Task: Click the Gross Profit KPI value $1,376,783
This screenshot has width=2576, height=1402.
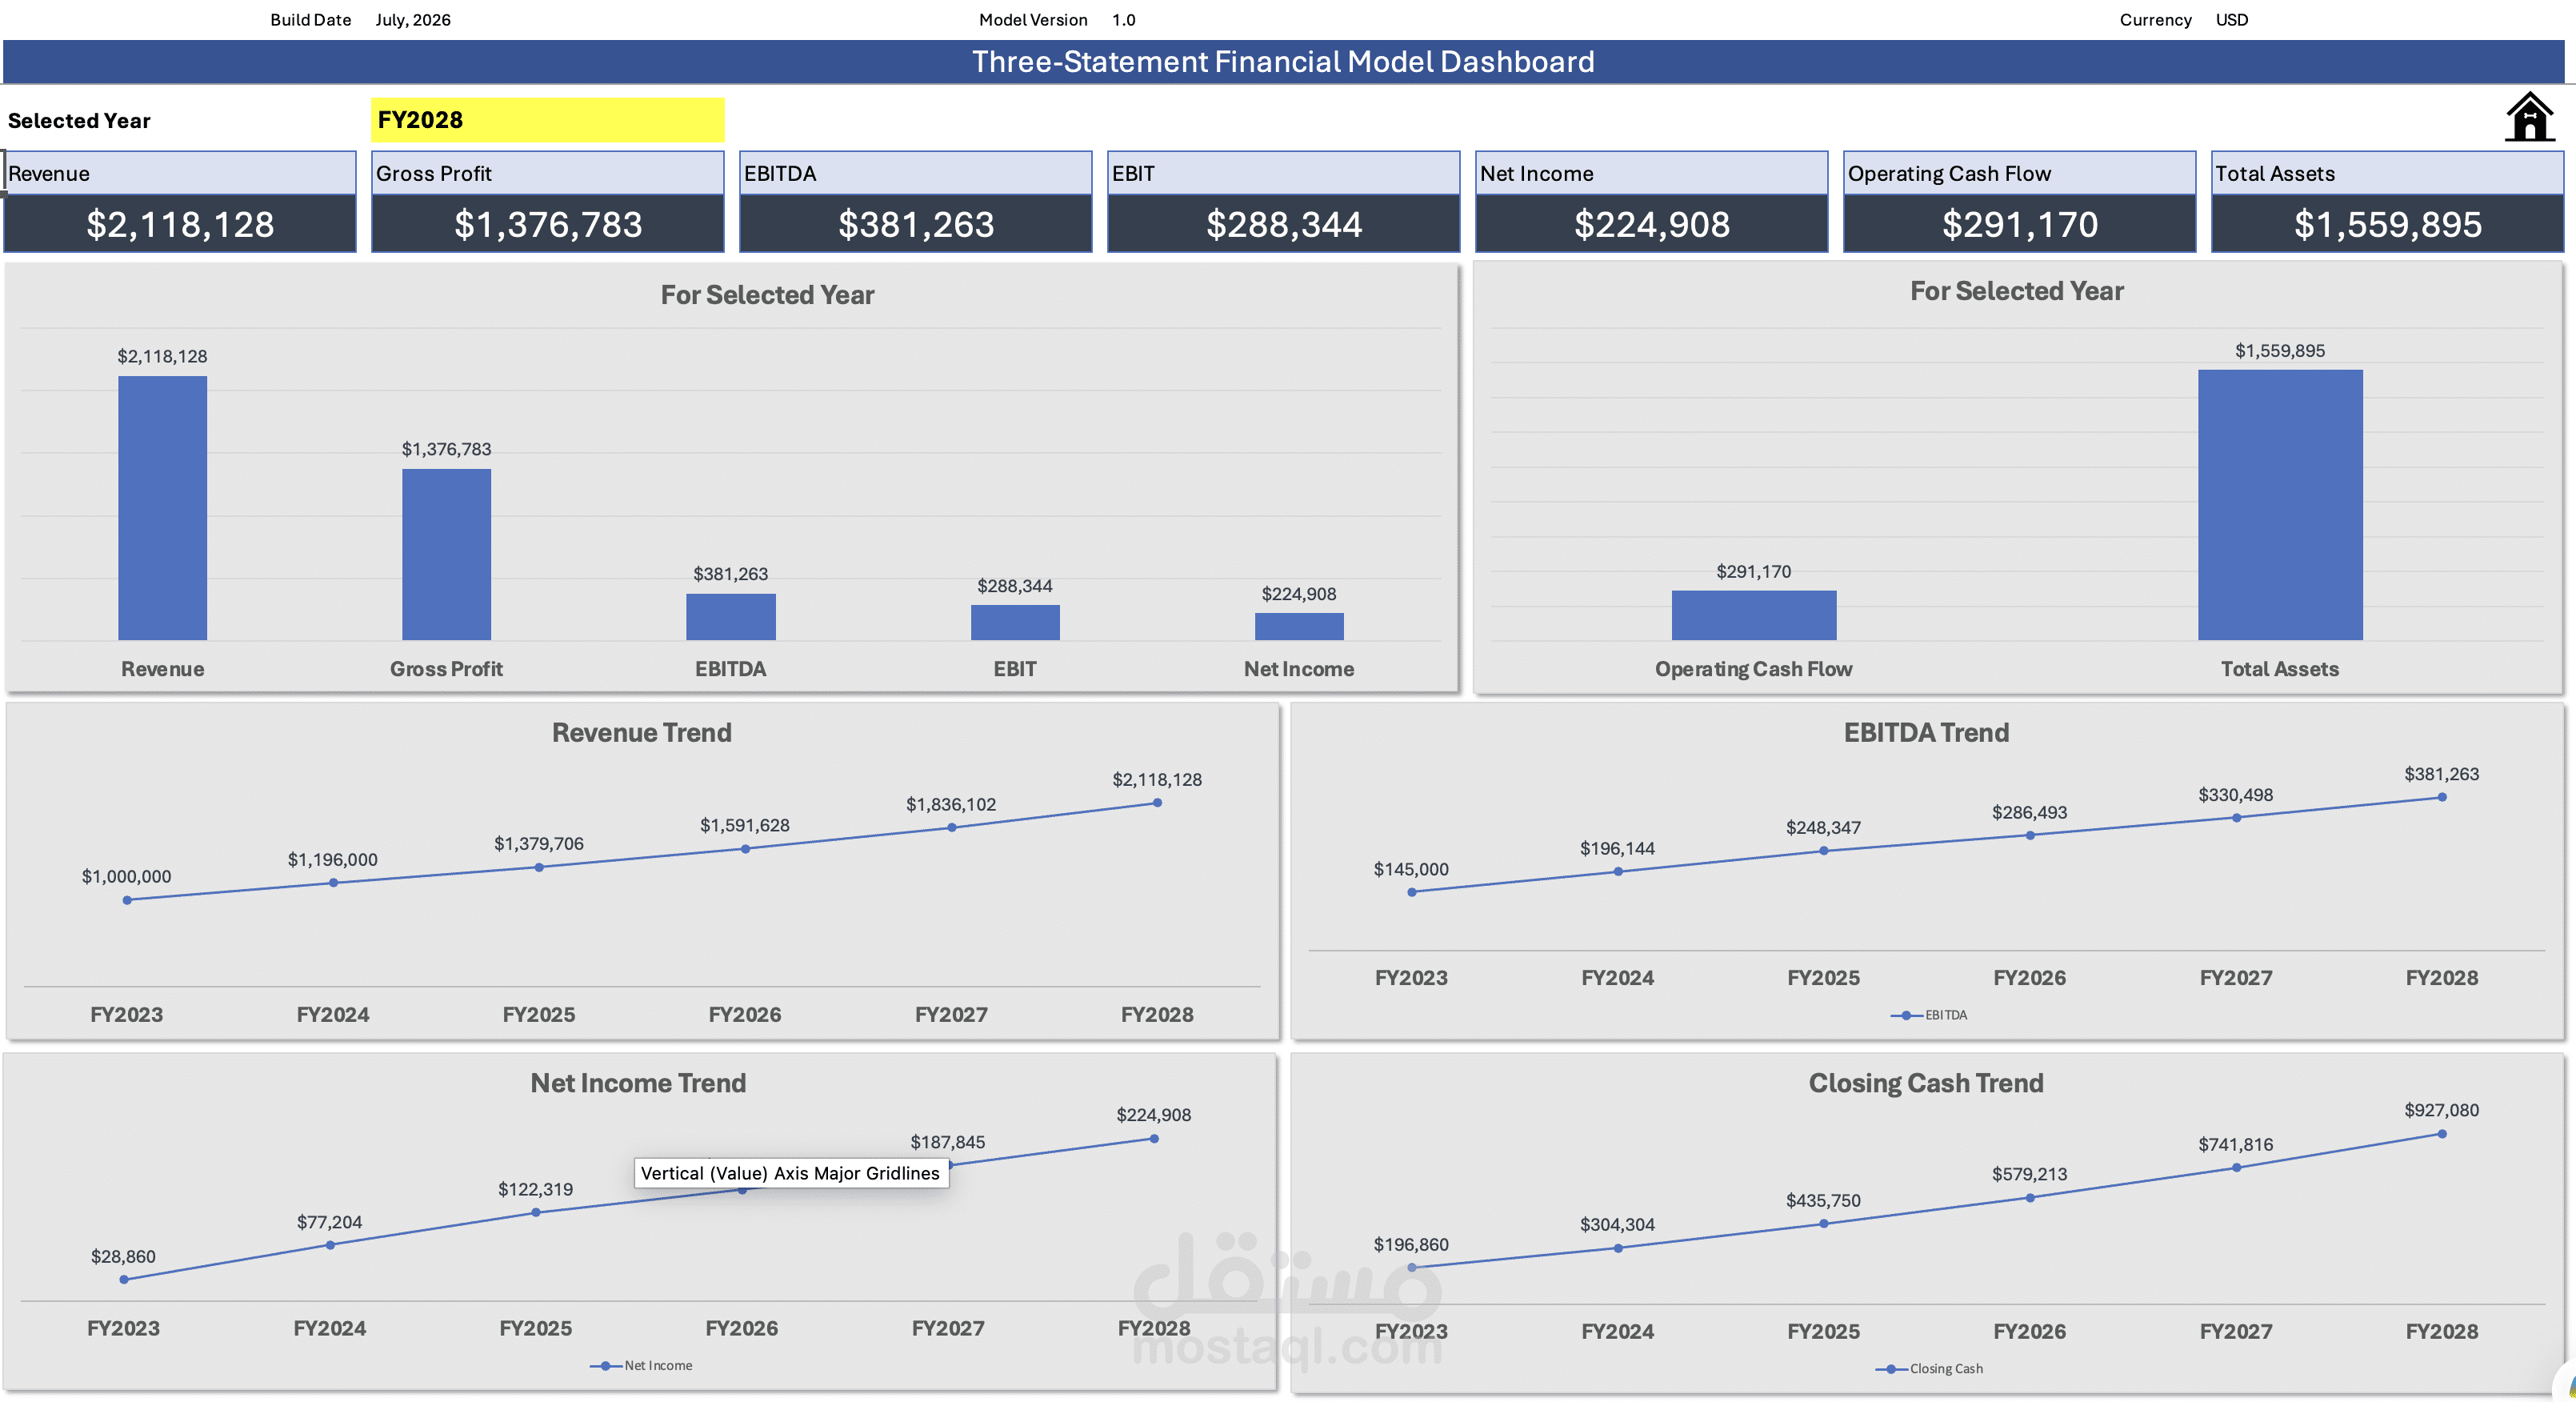Action: point(548,224)
